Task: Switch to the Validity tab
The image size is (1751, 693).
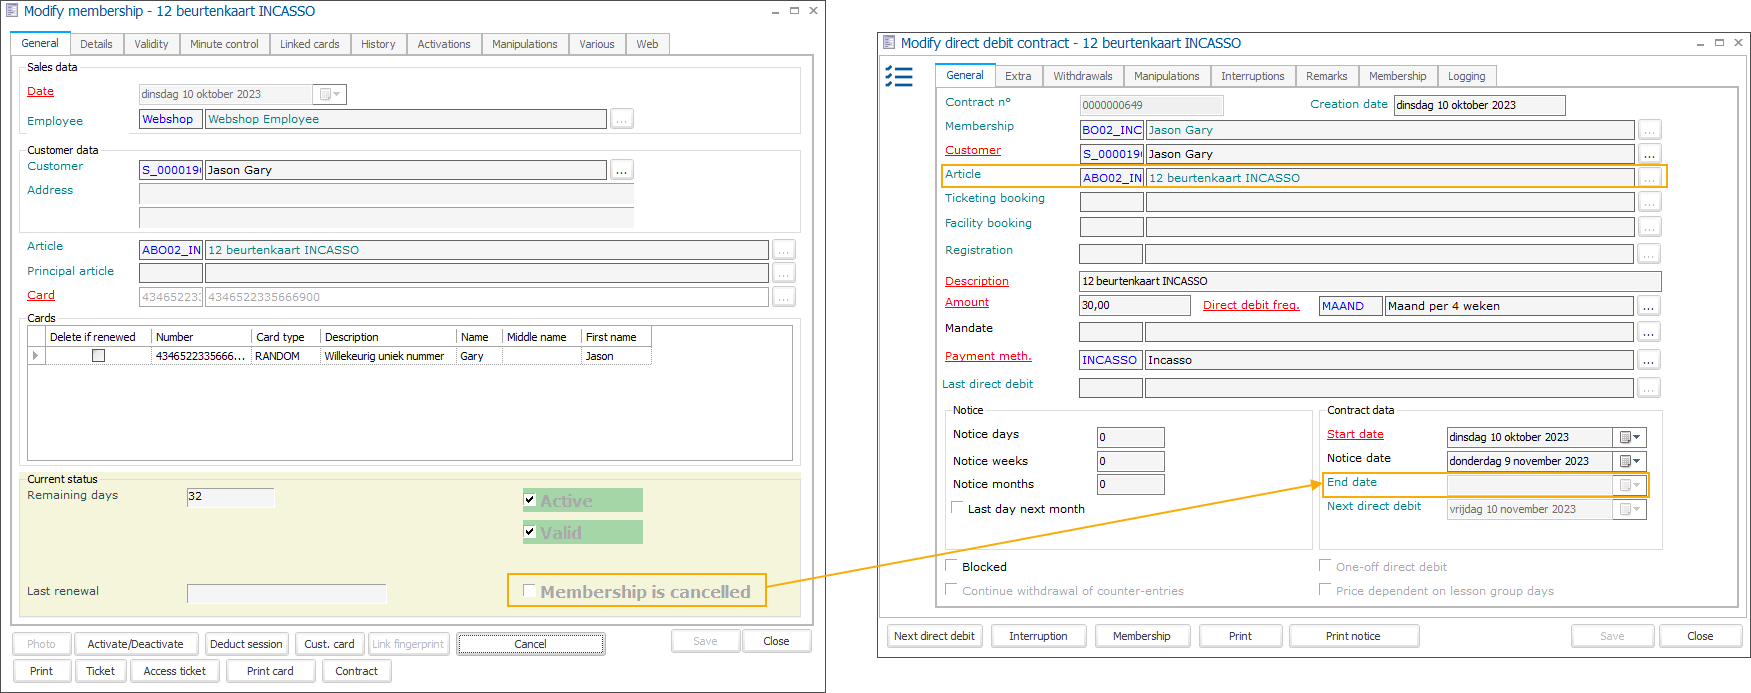Action: pos(151,44)
